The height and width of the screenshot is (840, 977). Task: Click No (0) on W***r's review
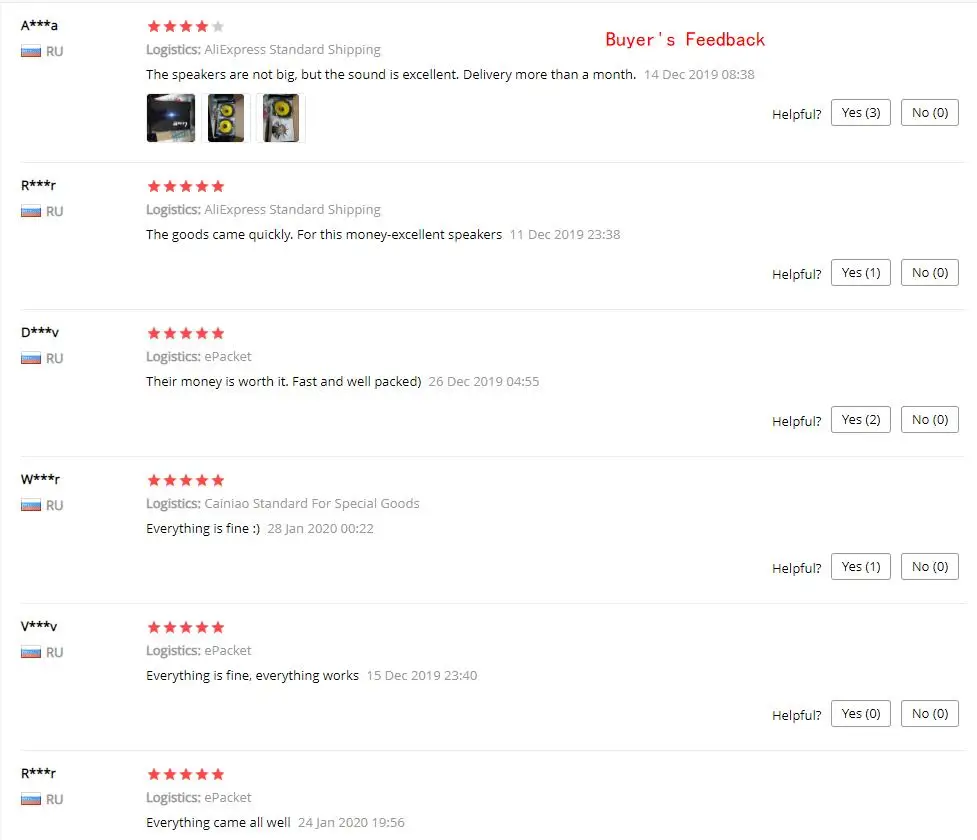tap(930, 567)
